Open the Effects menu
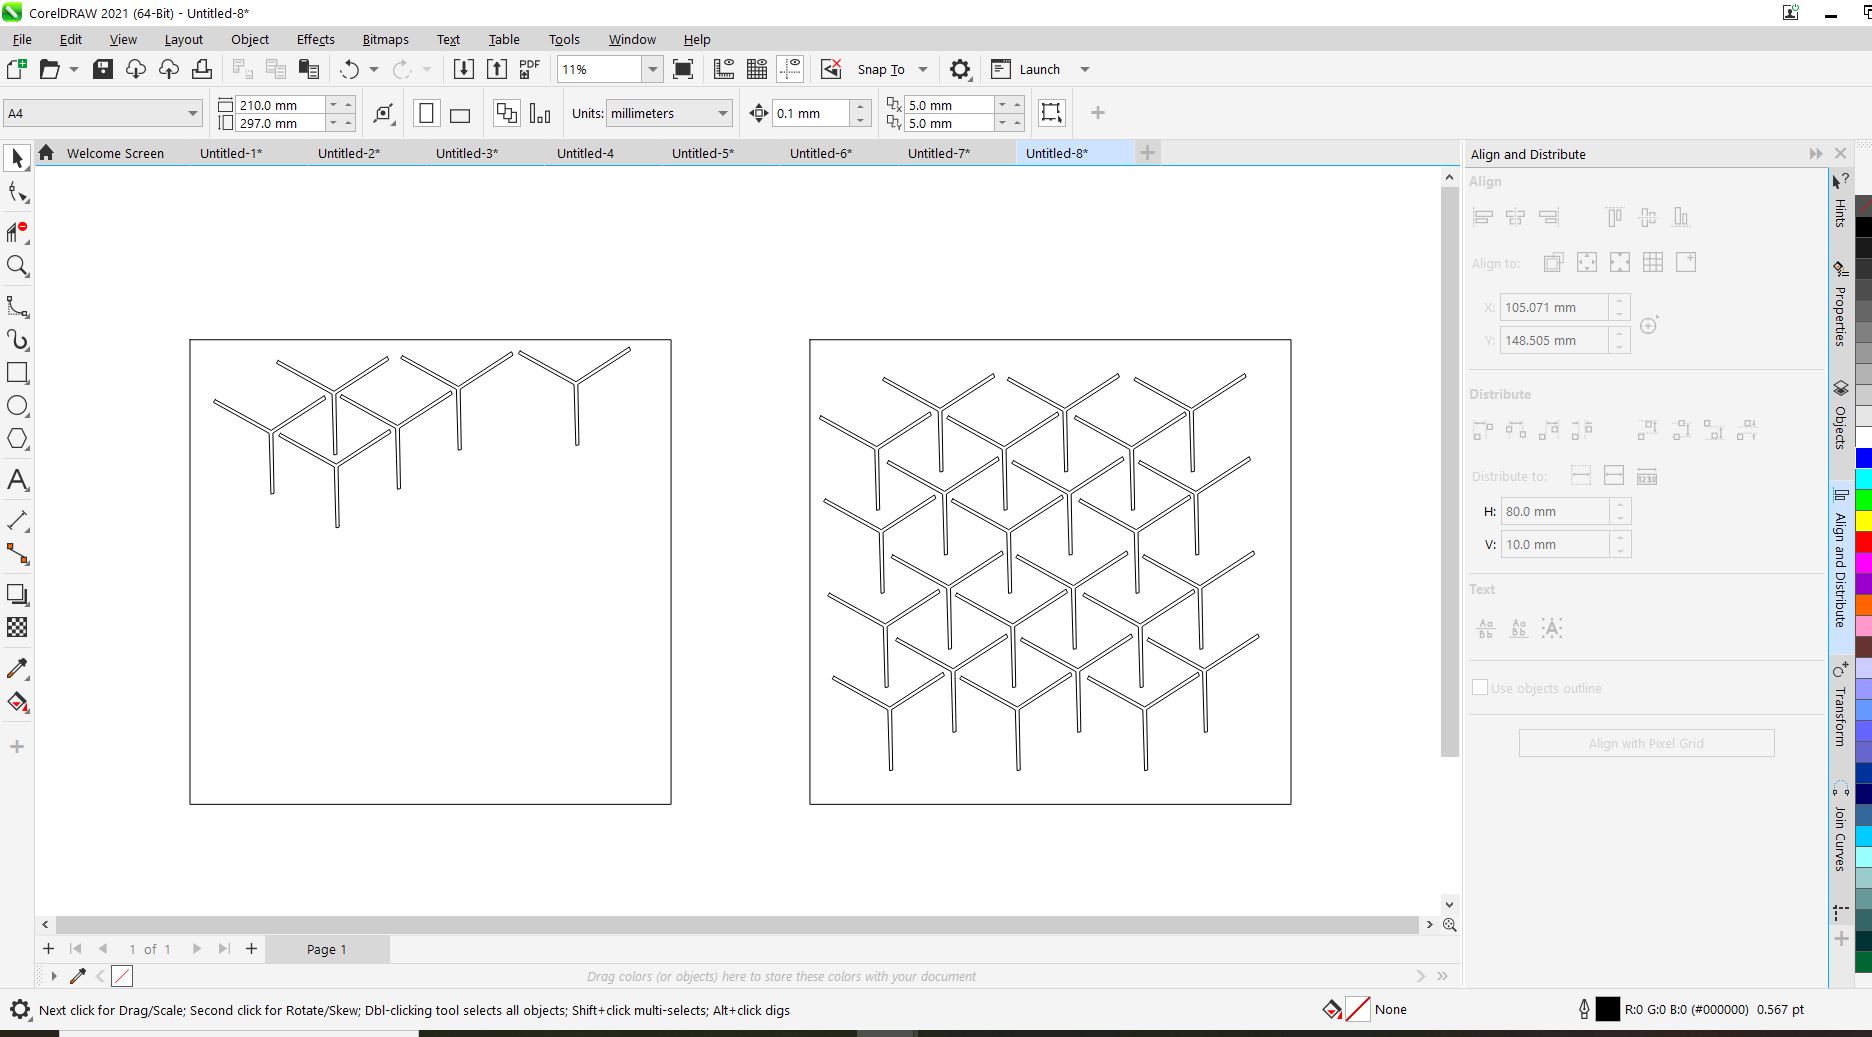Viewport: 1872px width, 1037px height. [315, 39]
